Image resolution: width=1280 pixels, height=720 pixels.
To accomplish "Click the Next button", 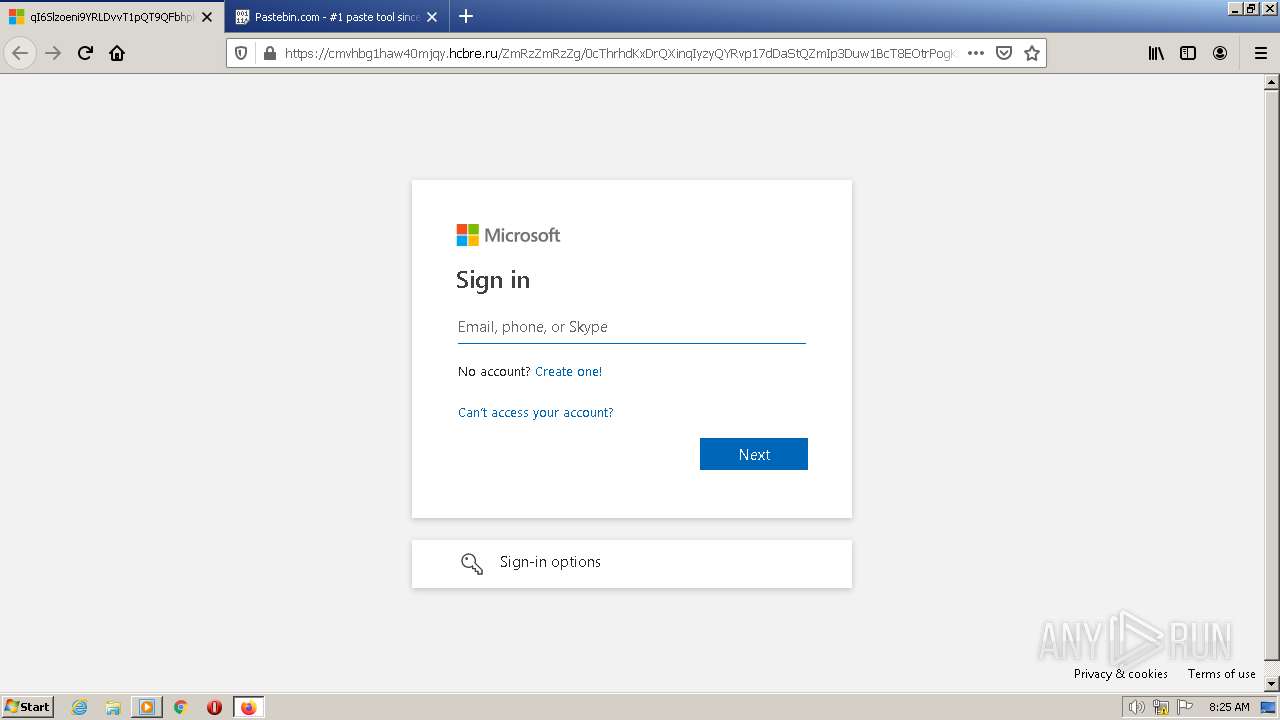I will tap(754, 454).
